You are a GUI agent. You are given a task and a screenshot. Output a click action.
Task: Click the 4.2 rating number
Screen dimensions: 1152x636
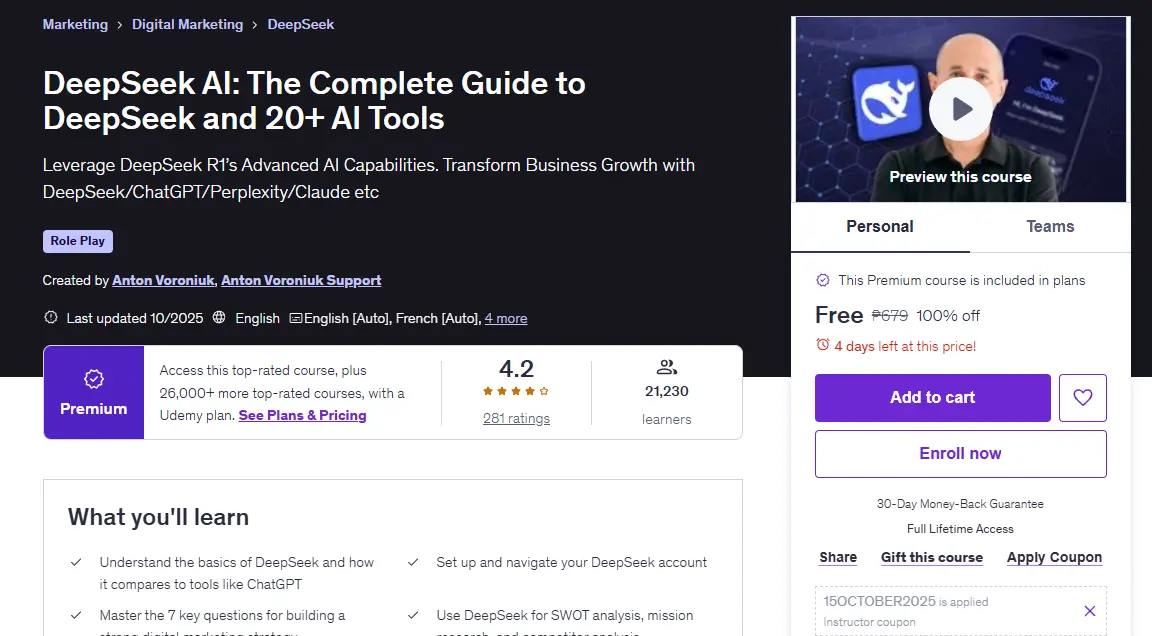[x=516, y=368]
